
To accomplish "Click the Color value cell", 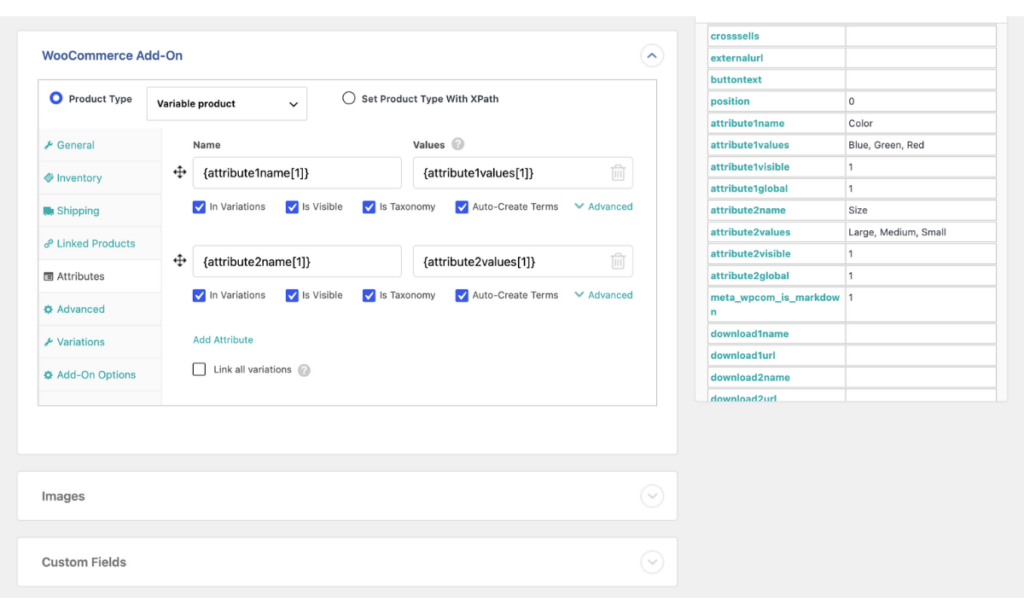I will (921, 123).
